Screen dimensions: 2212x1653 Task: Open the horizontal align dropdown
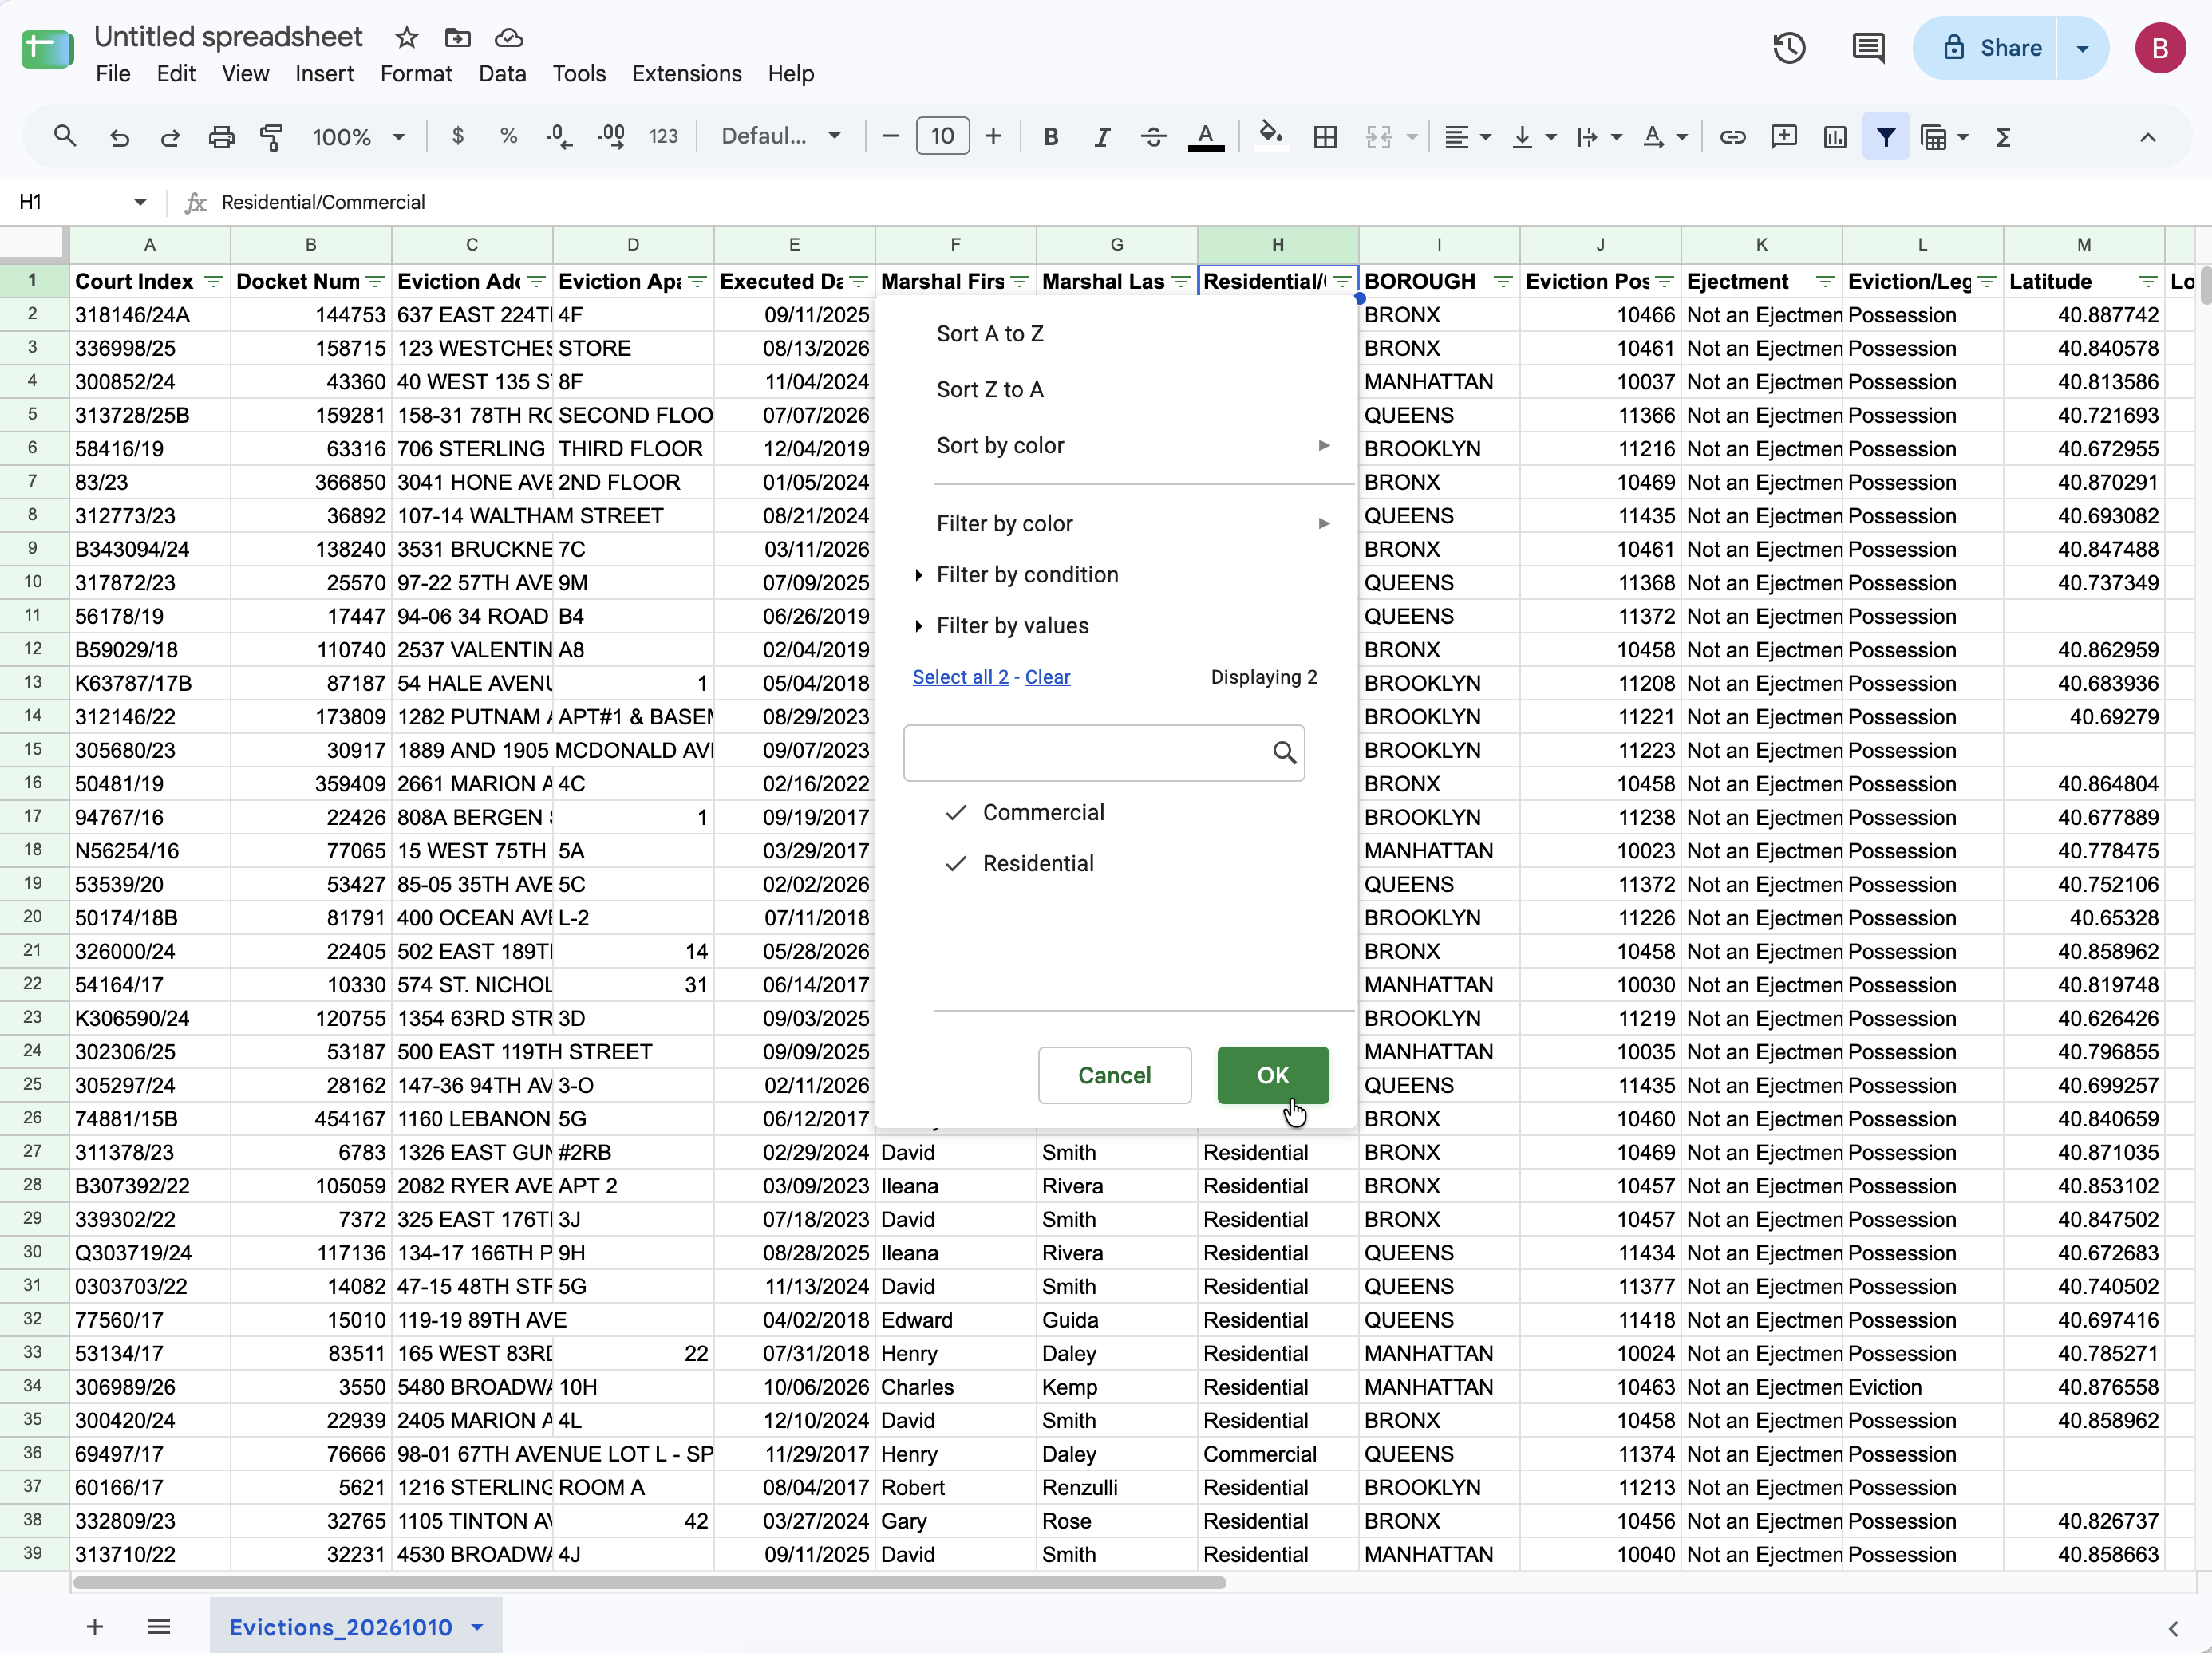tap(1467, 137)
